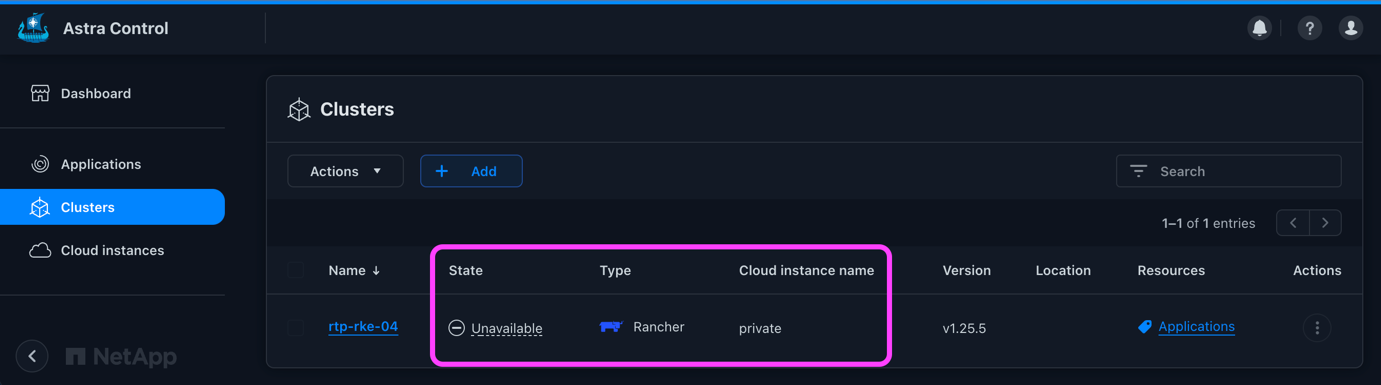Click the Applications tag icon in Resources

pos(1145,326)
